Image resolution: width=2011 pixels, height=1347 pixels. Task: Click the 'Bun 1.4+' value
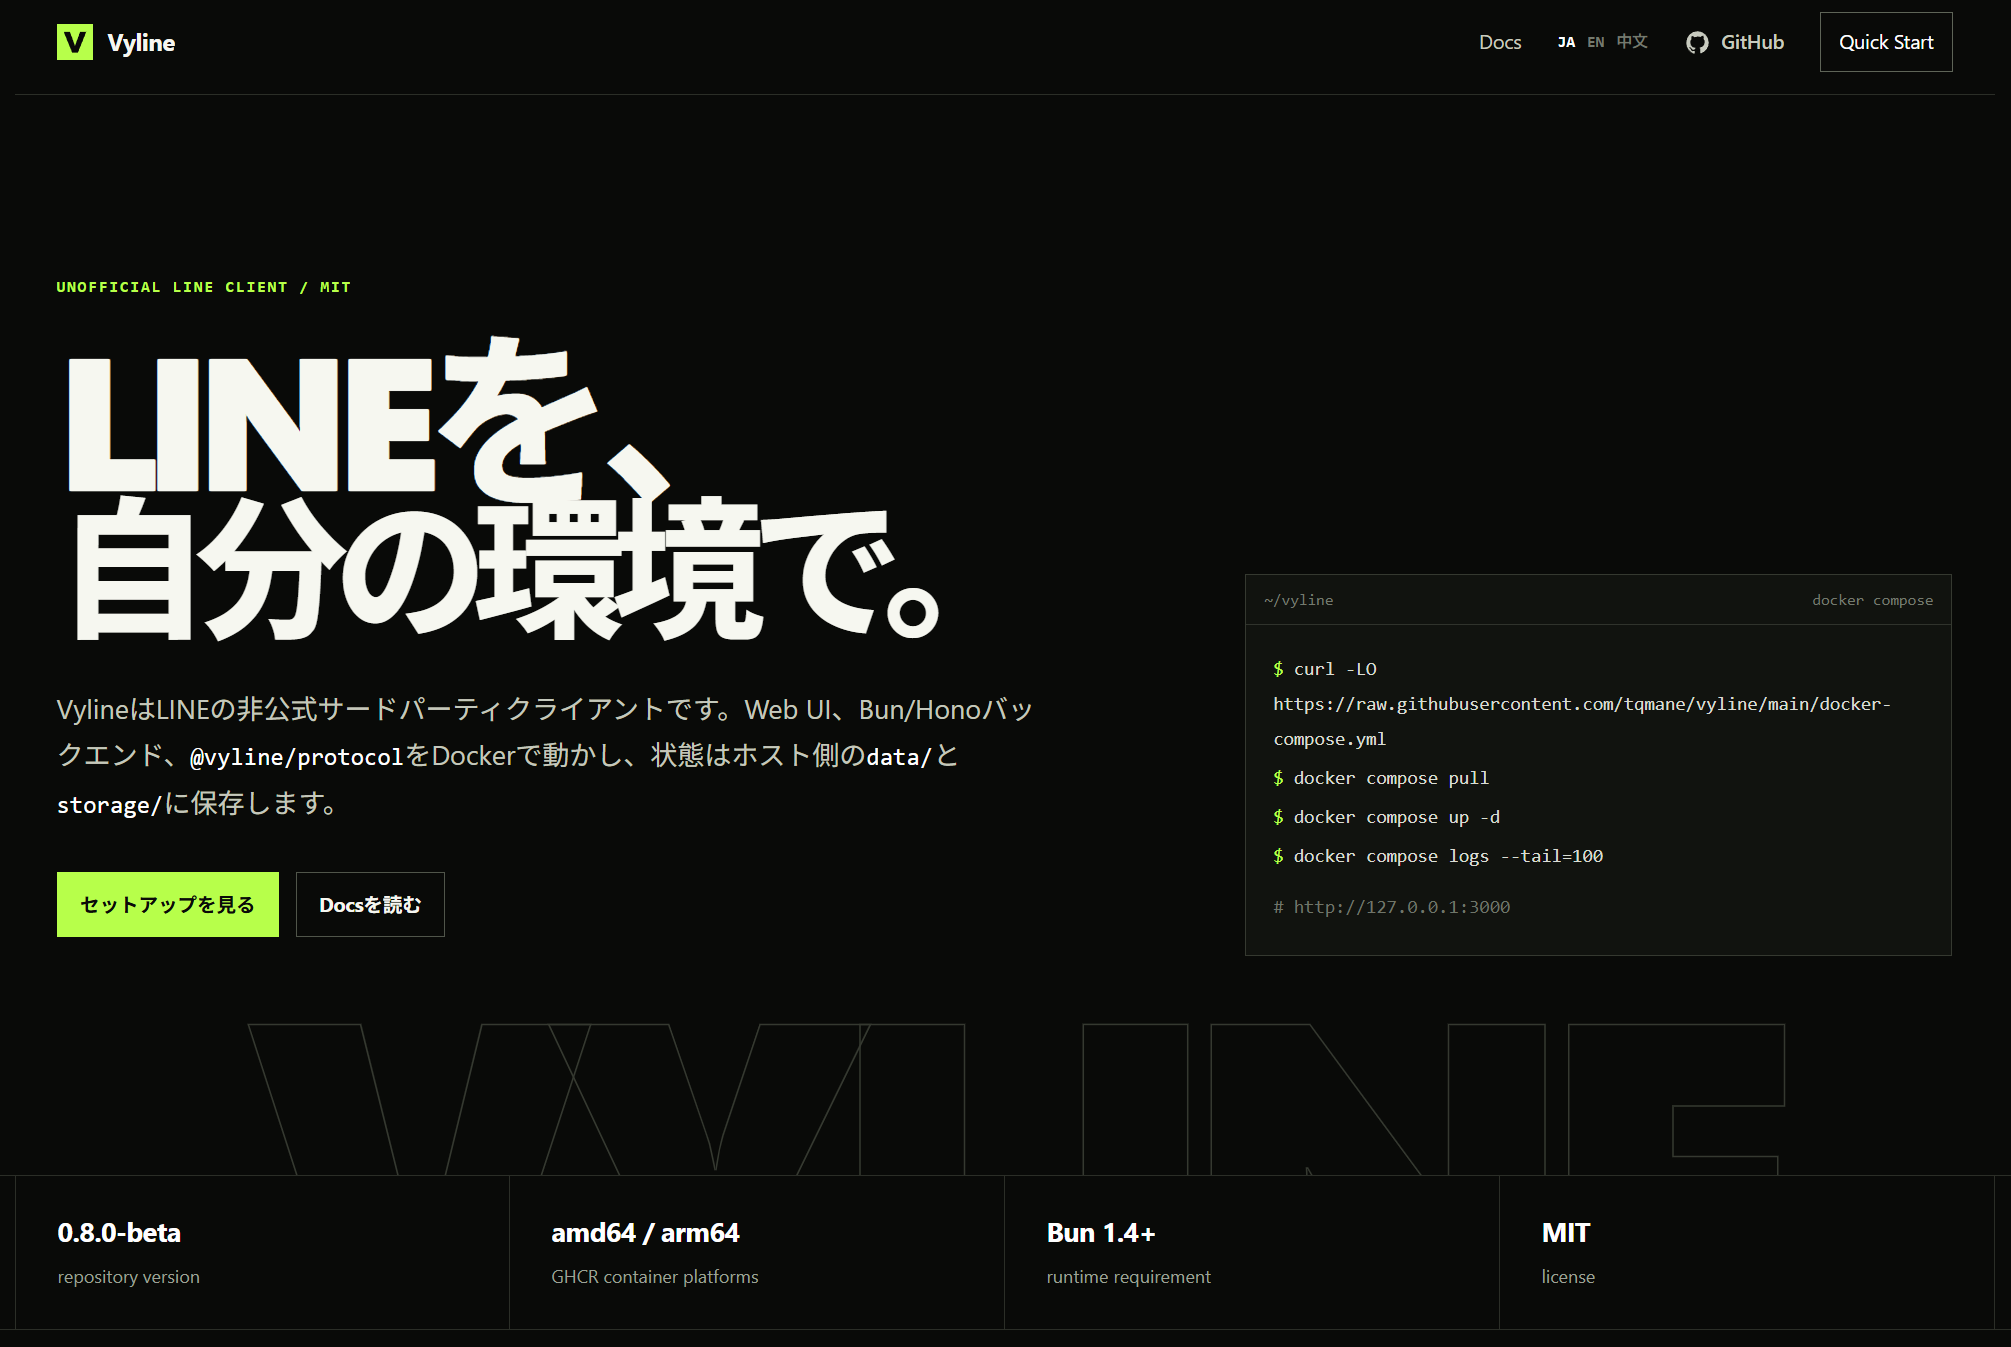tap(1101, 1233)
